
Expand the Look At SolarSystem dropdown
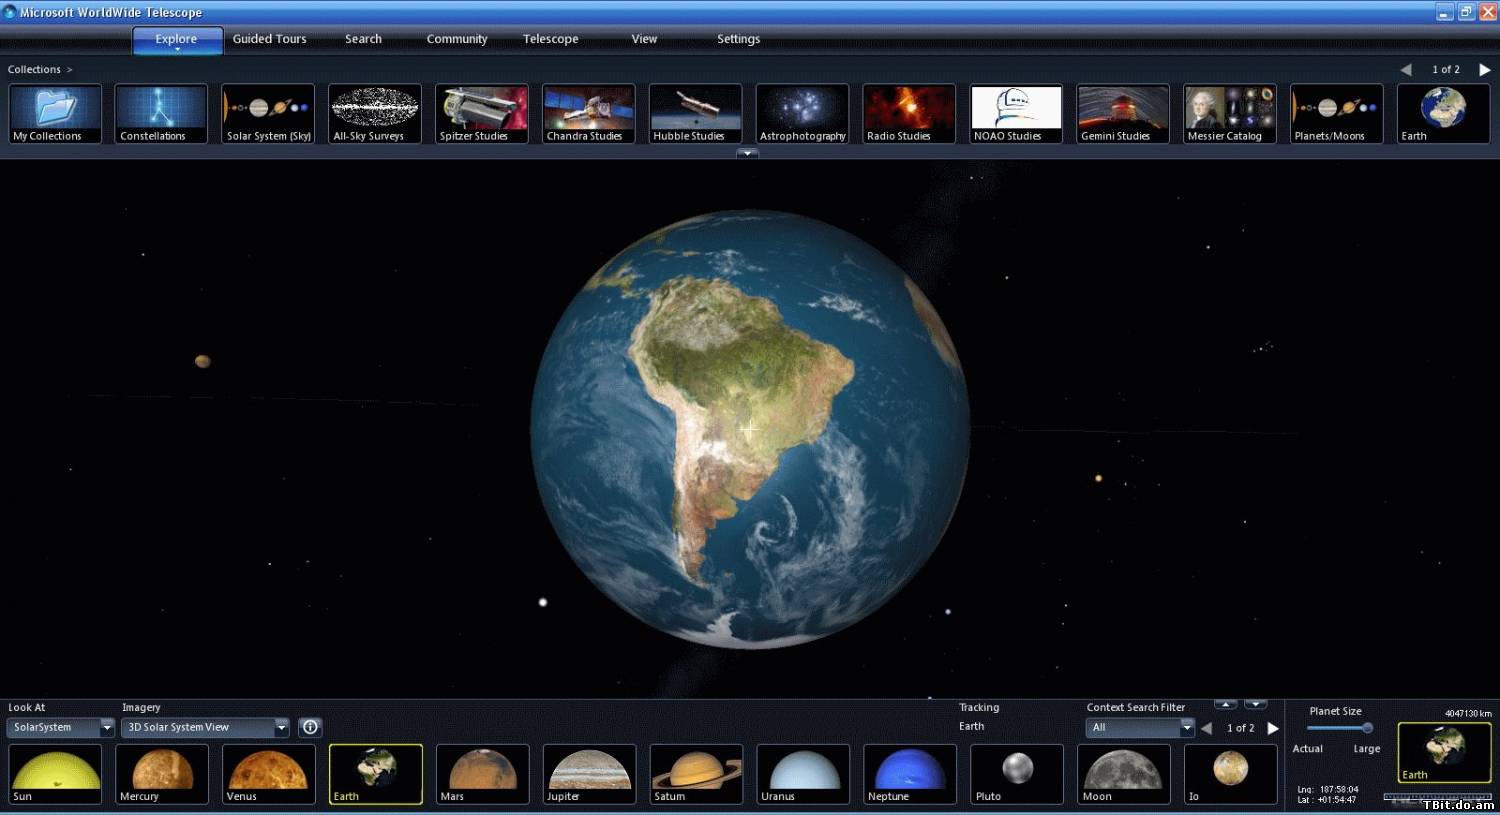click(x=107, y=727)
